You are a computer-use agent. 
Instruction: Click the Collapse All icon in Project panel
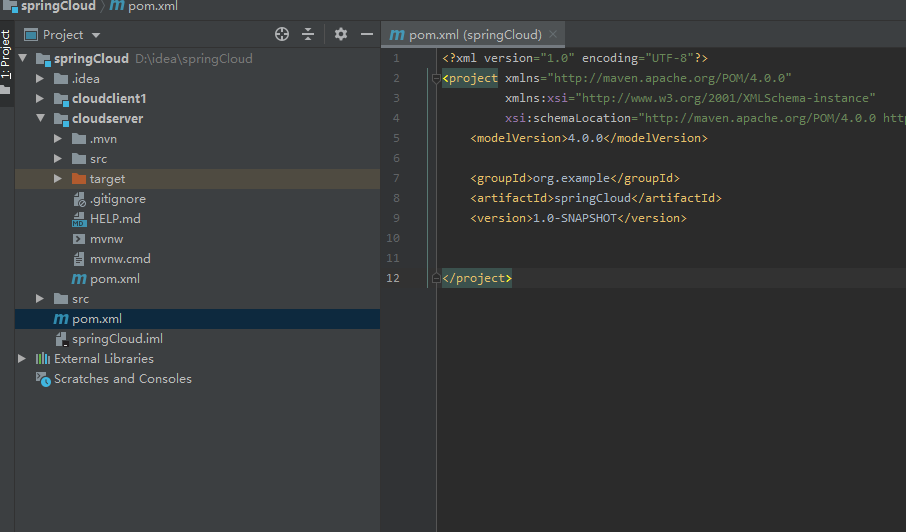point(308,35)
